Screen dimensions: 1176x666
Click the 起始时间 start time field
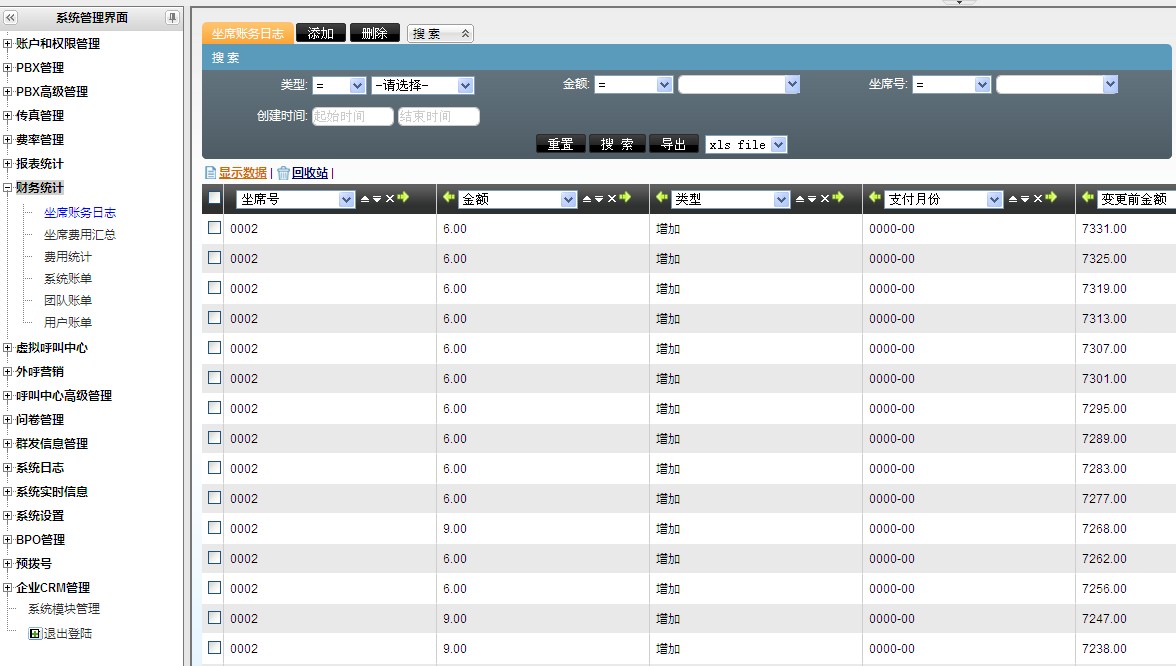pyautogui.click(x=352, y=117)
